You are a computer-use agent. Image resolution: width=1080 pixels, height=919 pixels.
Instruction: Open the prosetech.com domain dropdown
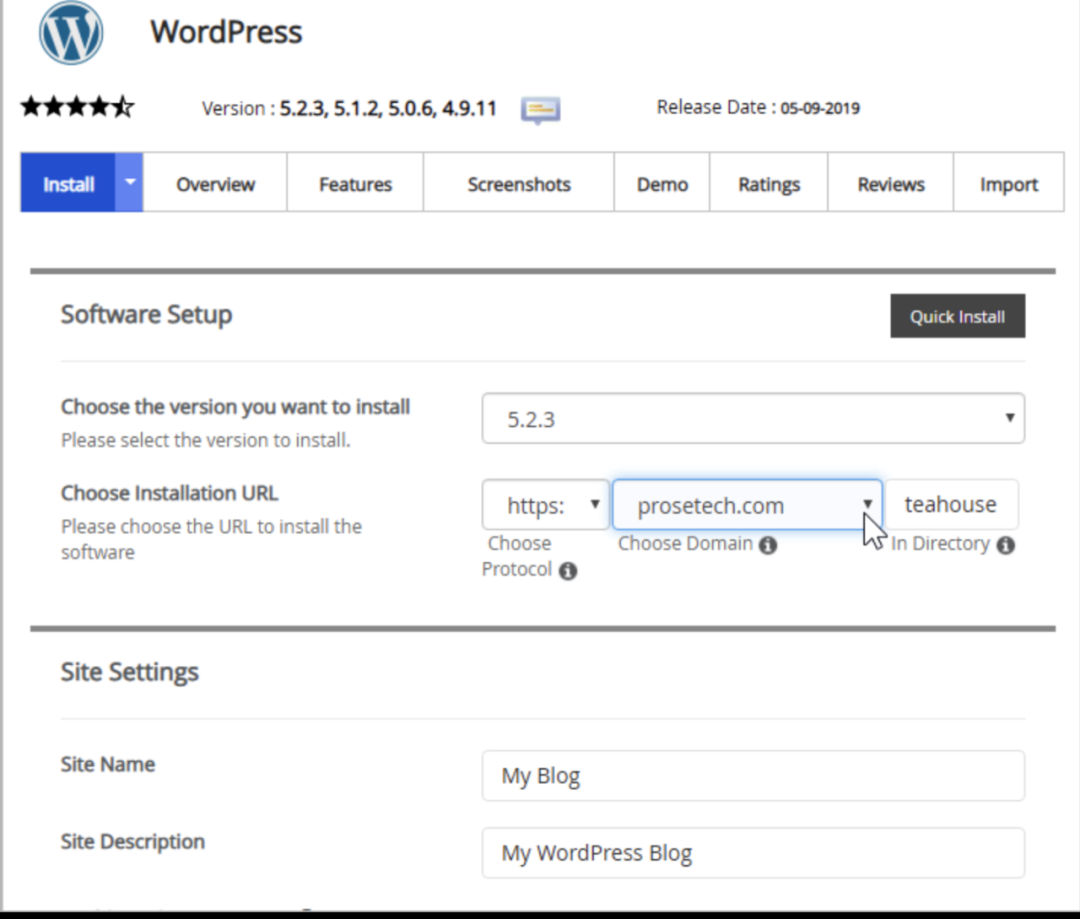click(746, 505)
